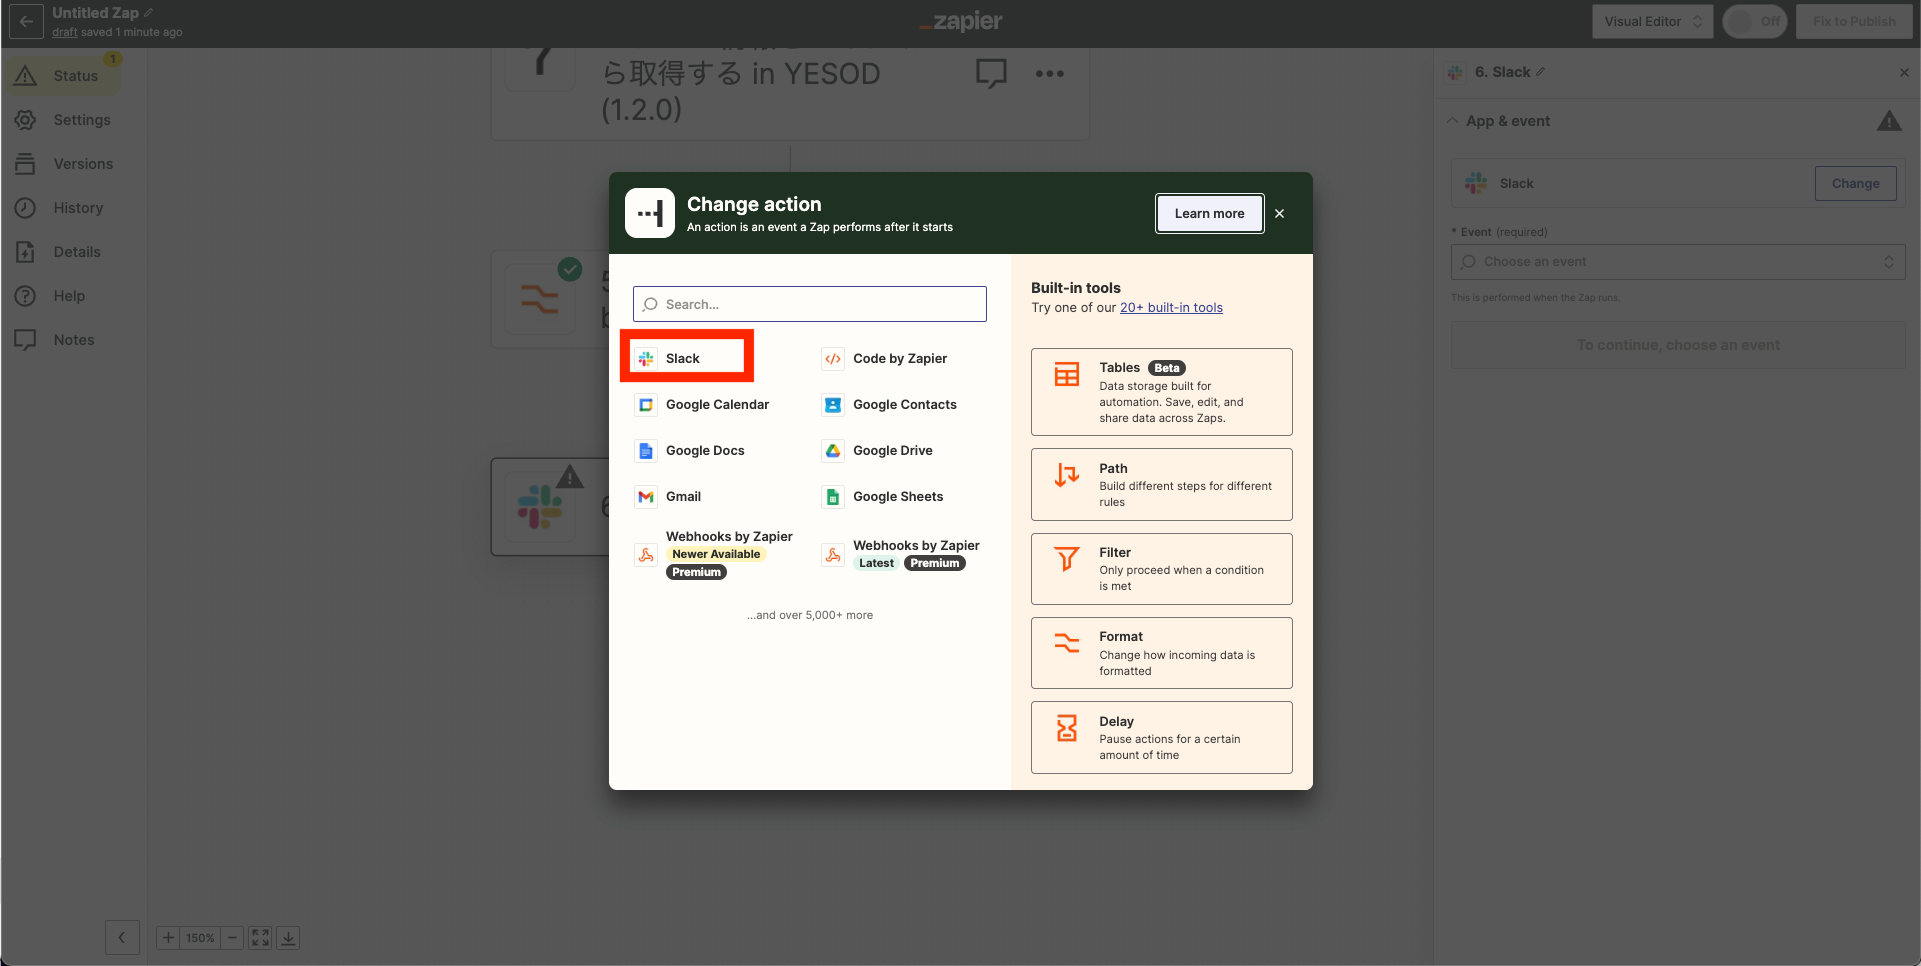The height and width of the screenshot is (966, 1921).
Task: Choose the Filter built-in tool
Action: click(x=1161, y=569)
